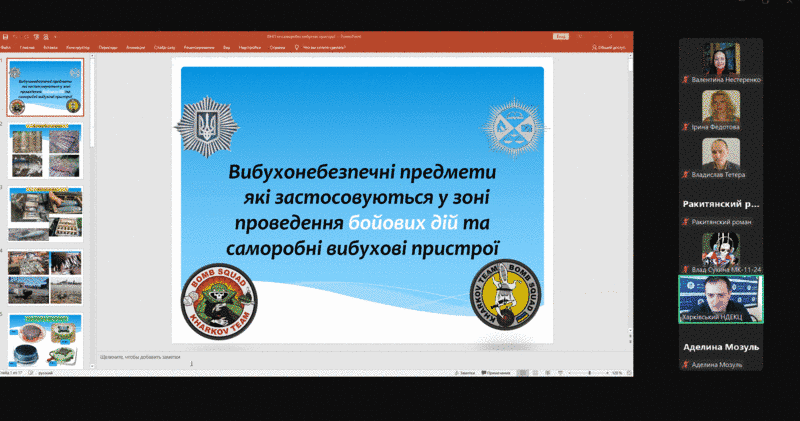
Task: Click the police star emblem on slide
Action: 207,127
